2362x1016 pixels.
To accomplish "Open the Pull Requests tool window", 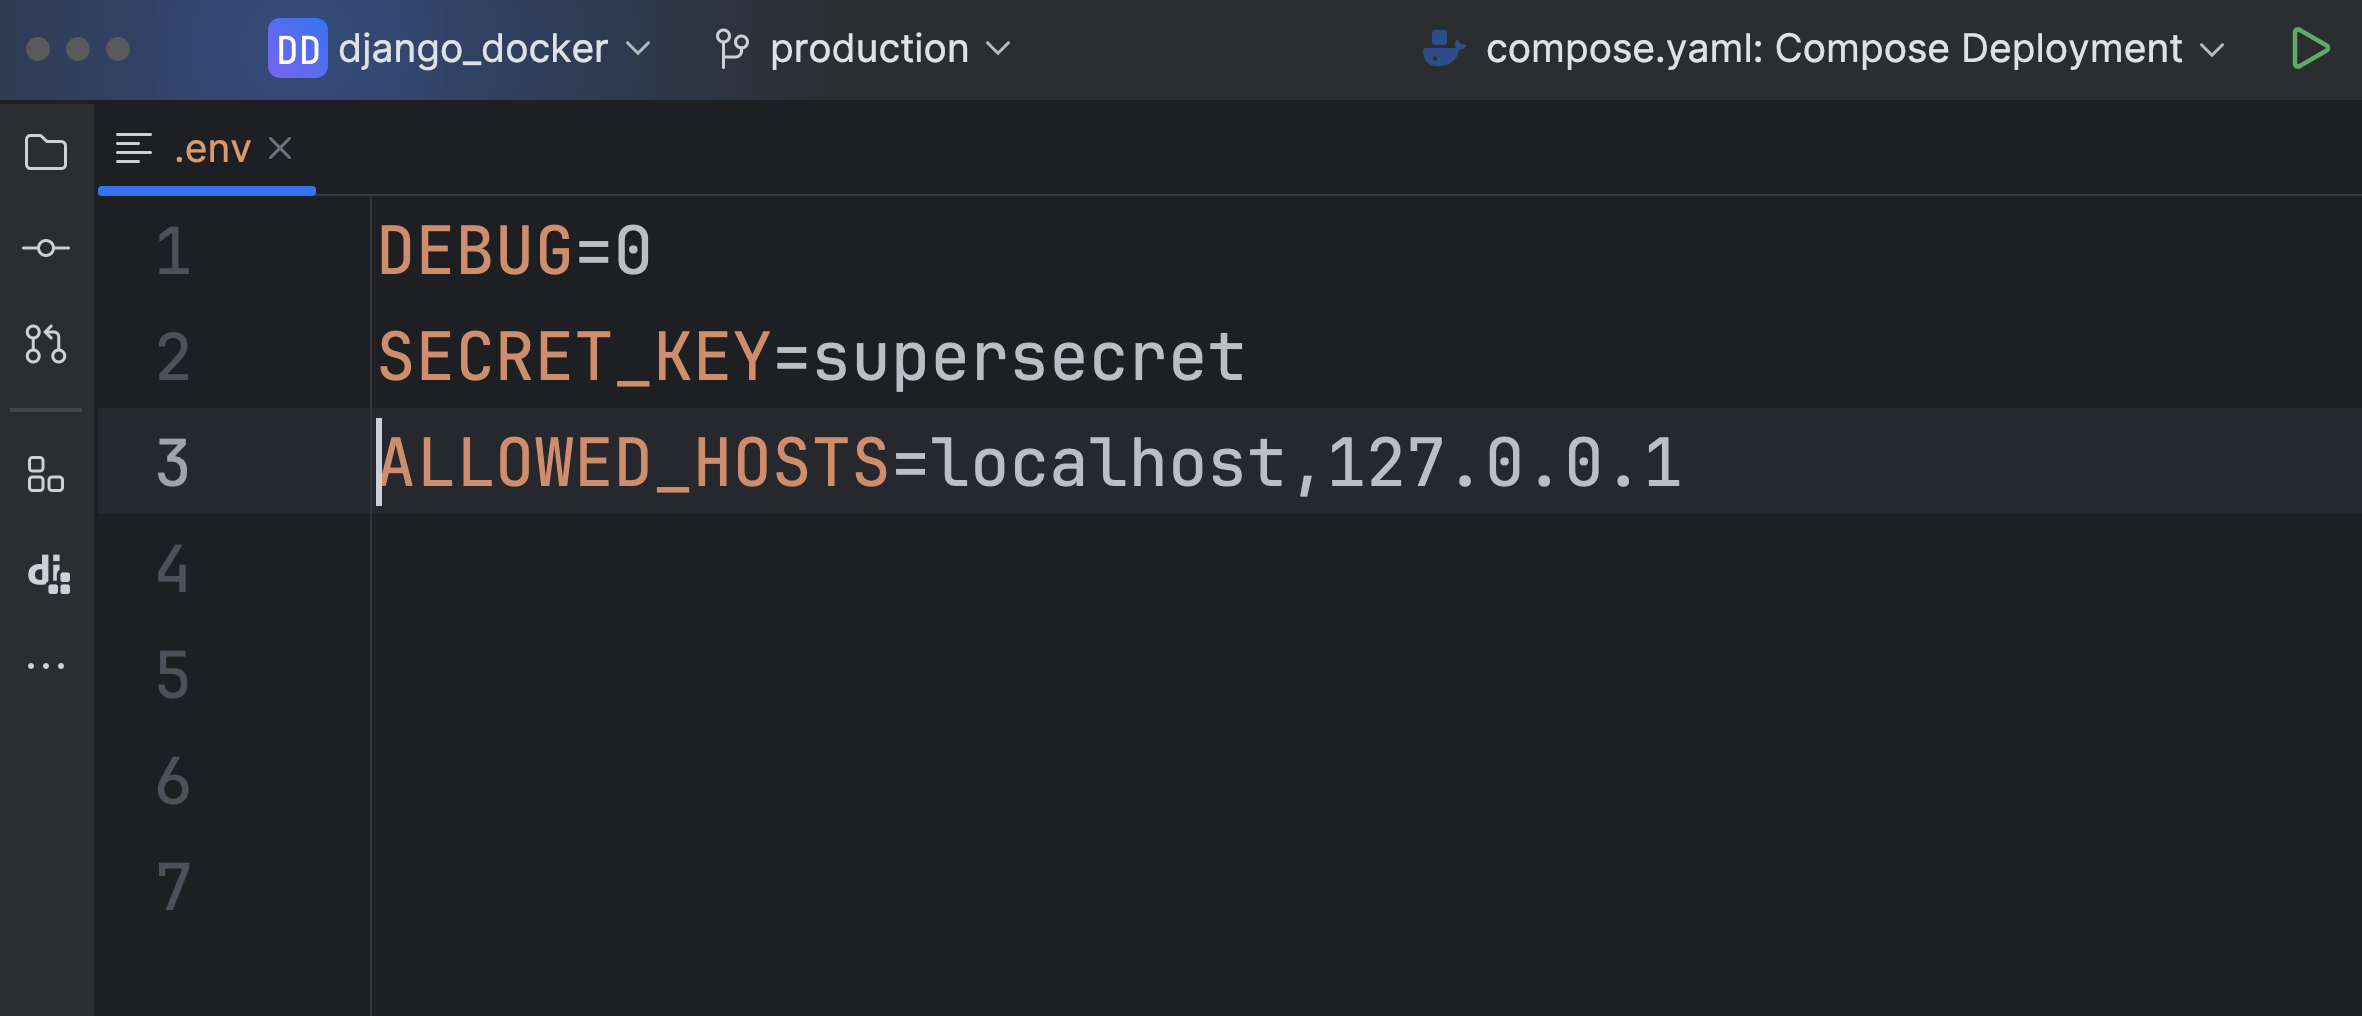I will [x=46, y=344].
